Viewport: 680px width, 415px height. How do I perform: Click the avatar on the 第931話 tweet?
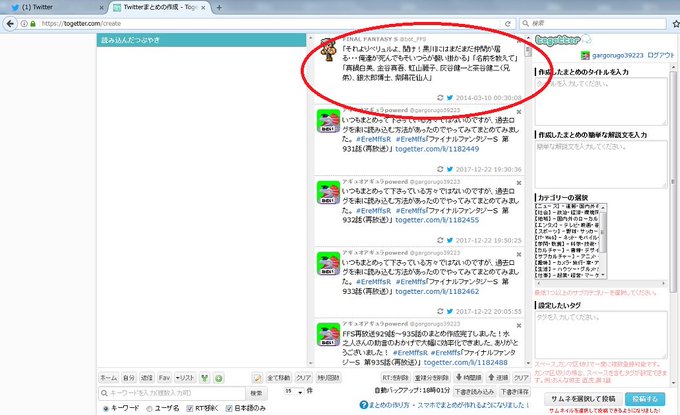click(328, 121)
